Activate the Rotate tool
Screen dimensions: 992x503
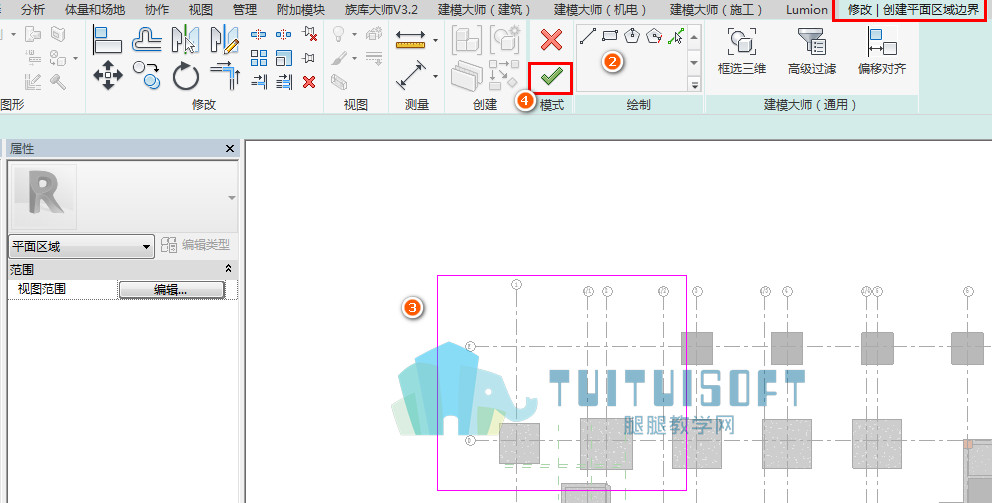[x=186, y=76]
